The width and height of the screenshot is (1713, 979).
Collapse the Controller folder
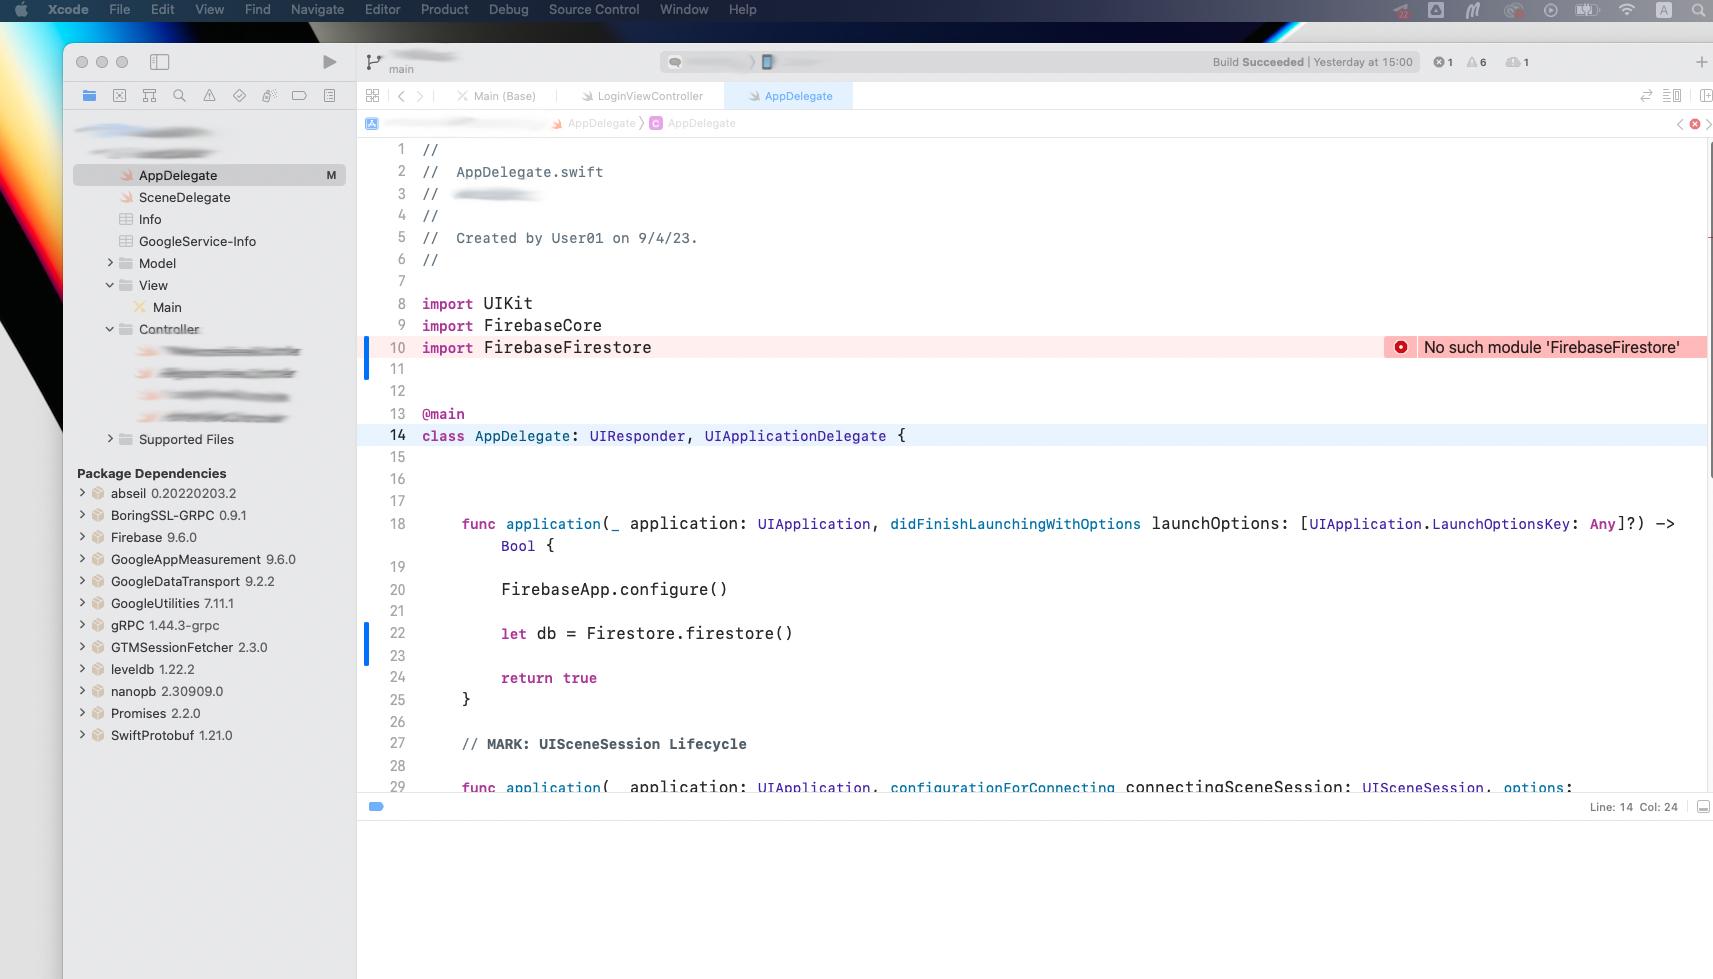[x=110, y=329]
